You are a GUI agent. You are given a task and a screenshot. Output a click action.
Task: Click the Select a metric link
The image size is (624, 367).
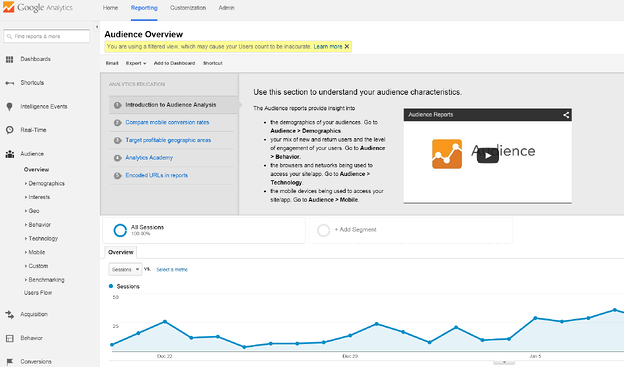[x=172, y=270]
